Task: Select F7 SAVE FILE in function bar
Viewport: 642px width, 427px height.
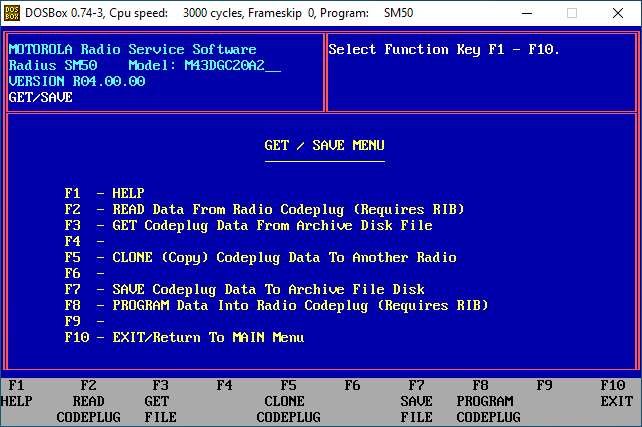Action: [416, 401]
